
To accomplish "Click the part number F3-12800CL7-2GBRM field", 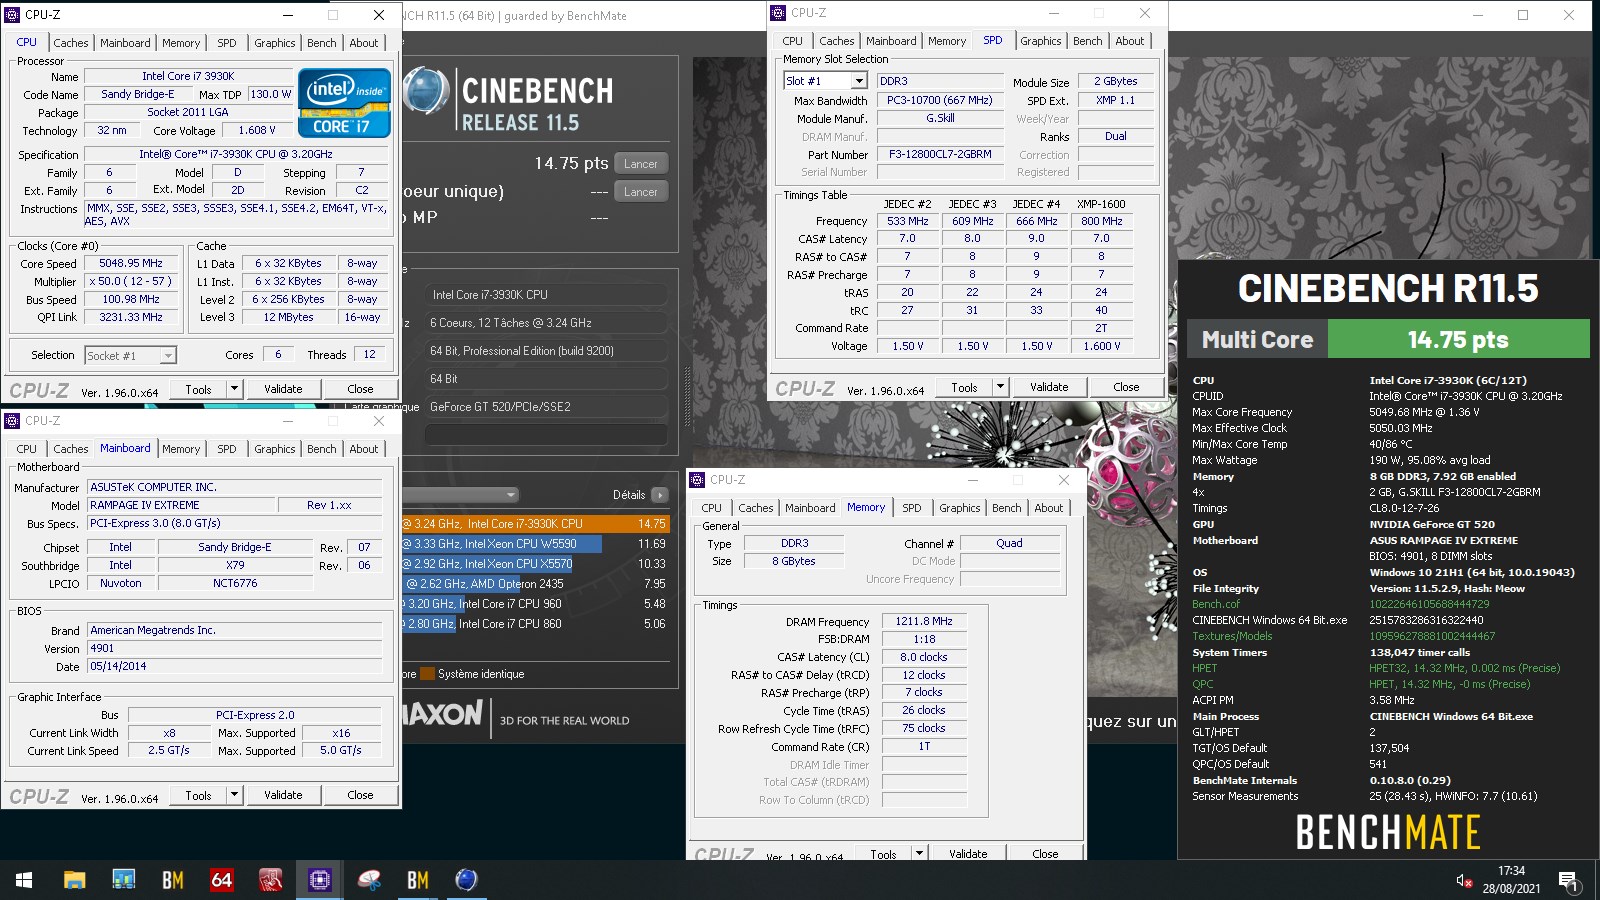I will point(940,154).
